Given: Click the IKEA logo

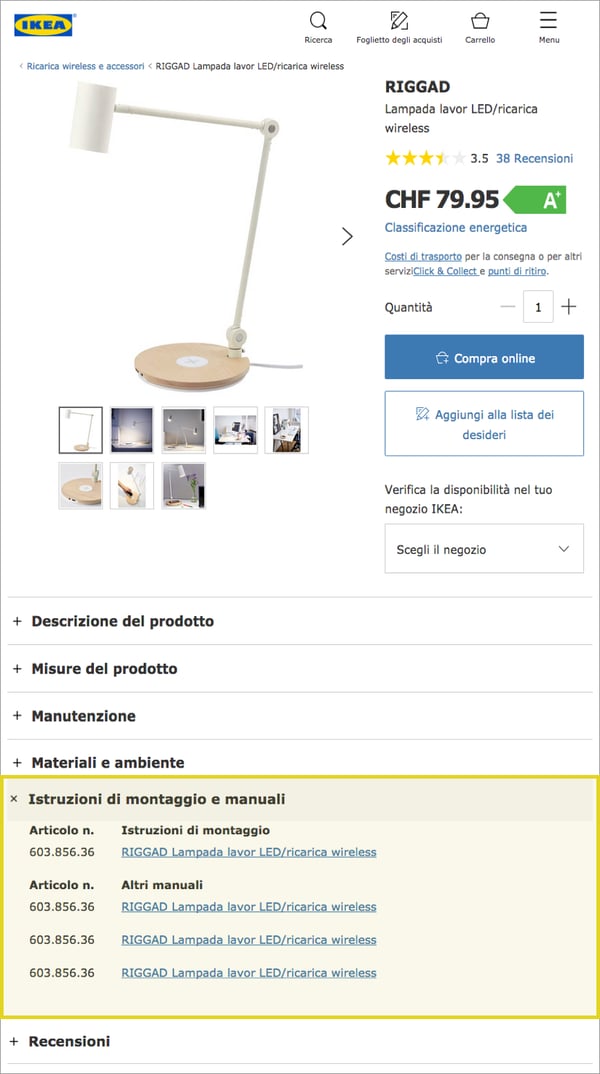Looking at the screenshot, I should [x=43, y=25].
